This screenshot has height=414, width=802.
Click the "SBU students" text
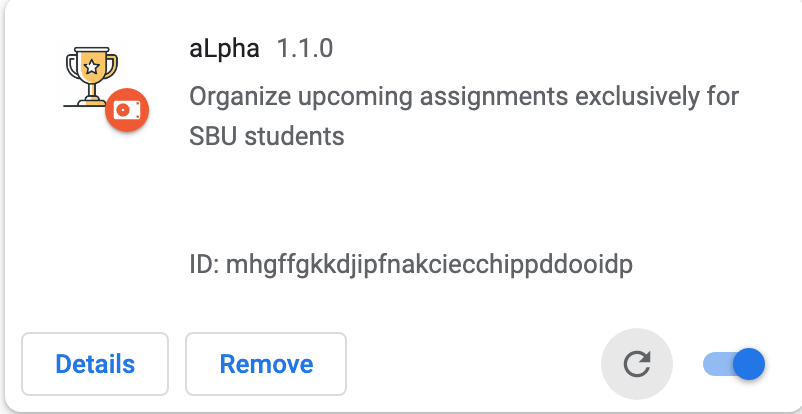[266, 136]
